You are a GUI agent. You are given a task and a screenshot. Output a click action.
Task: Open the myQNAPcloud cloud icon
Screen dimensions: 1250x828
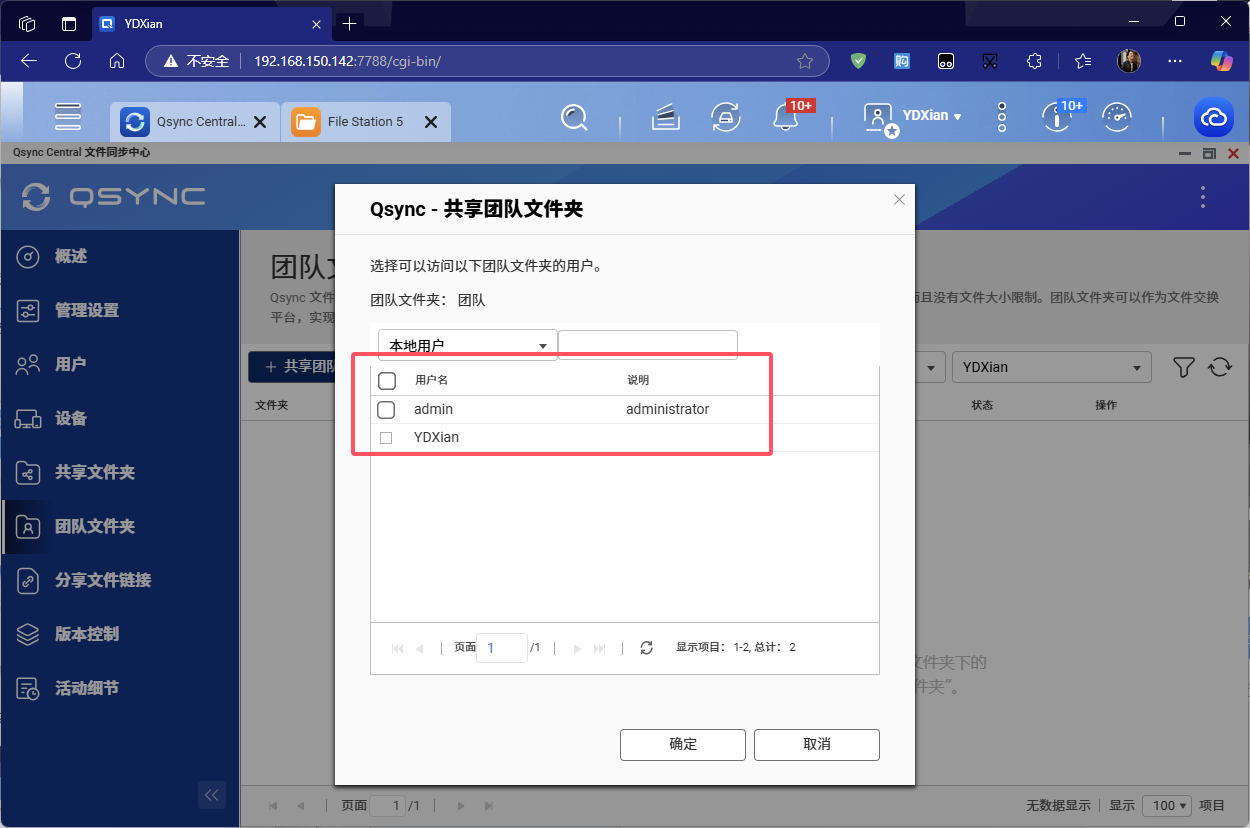(x=1214, y=118)
